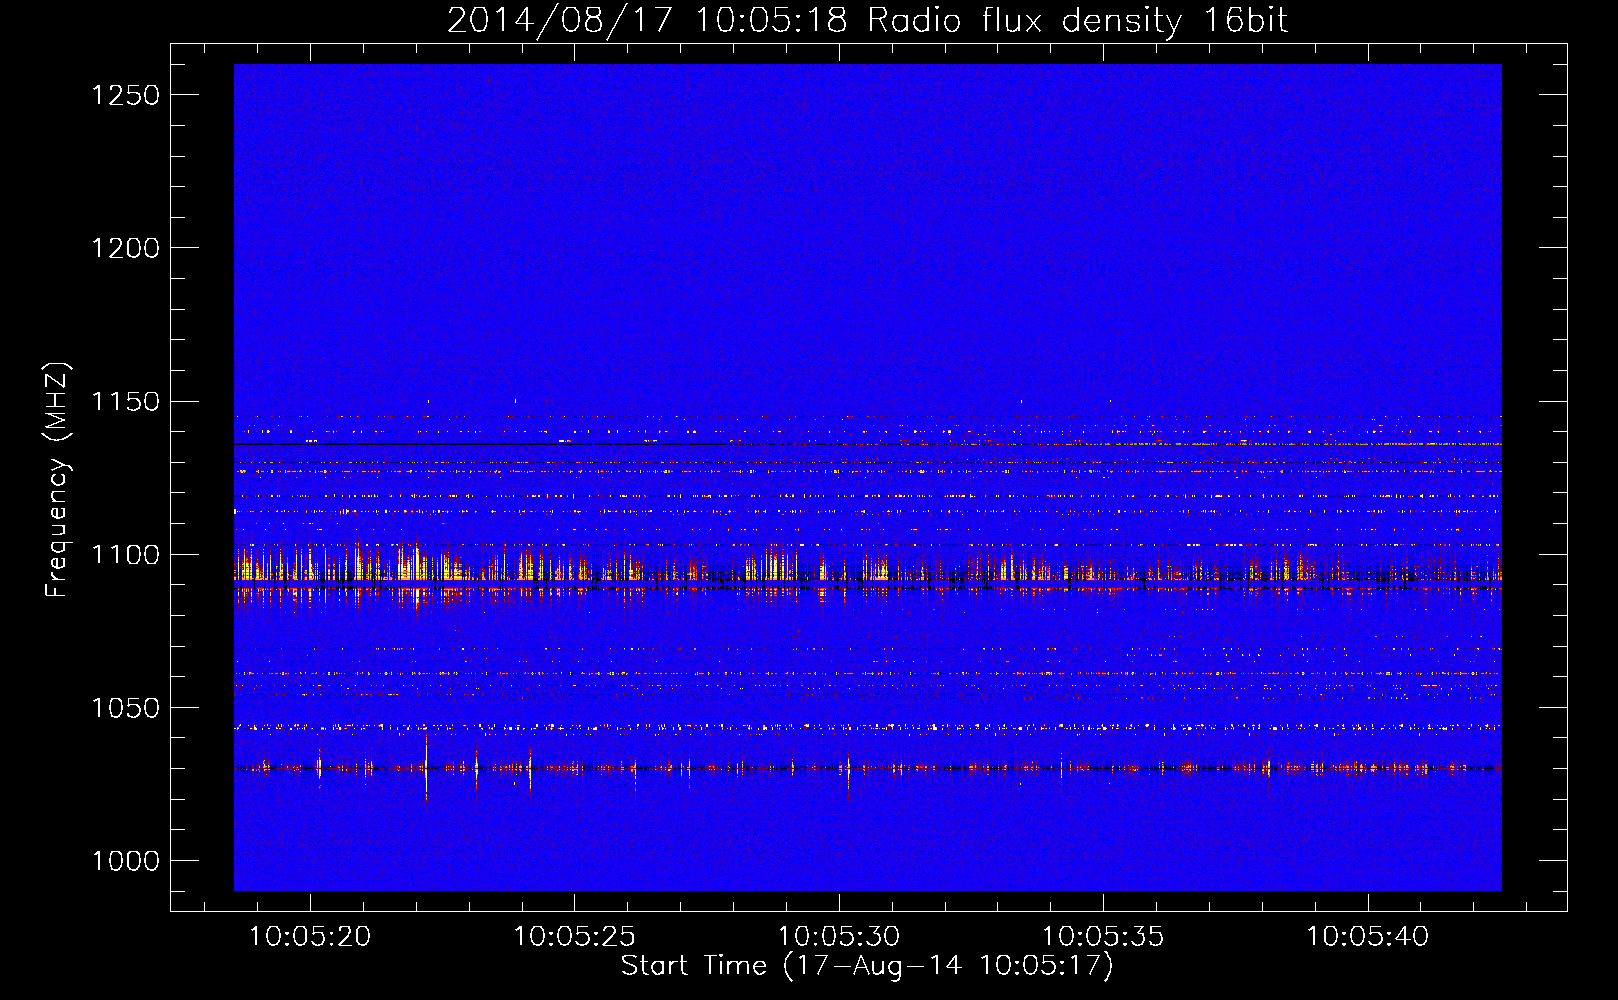This screenshot has width=1618, height=1000.
Task: Click the 10:05:40 time tick label
Action: (1368, 937)
